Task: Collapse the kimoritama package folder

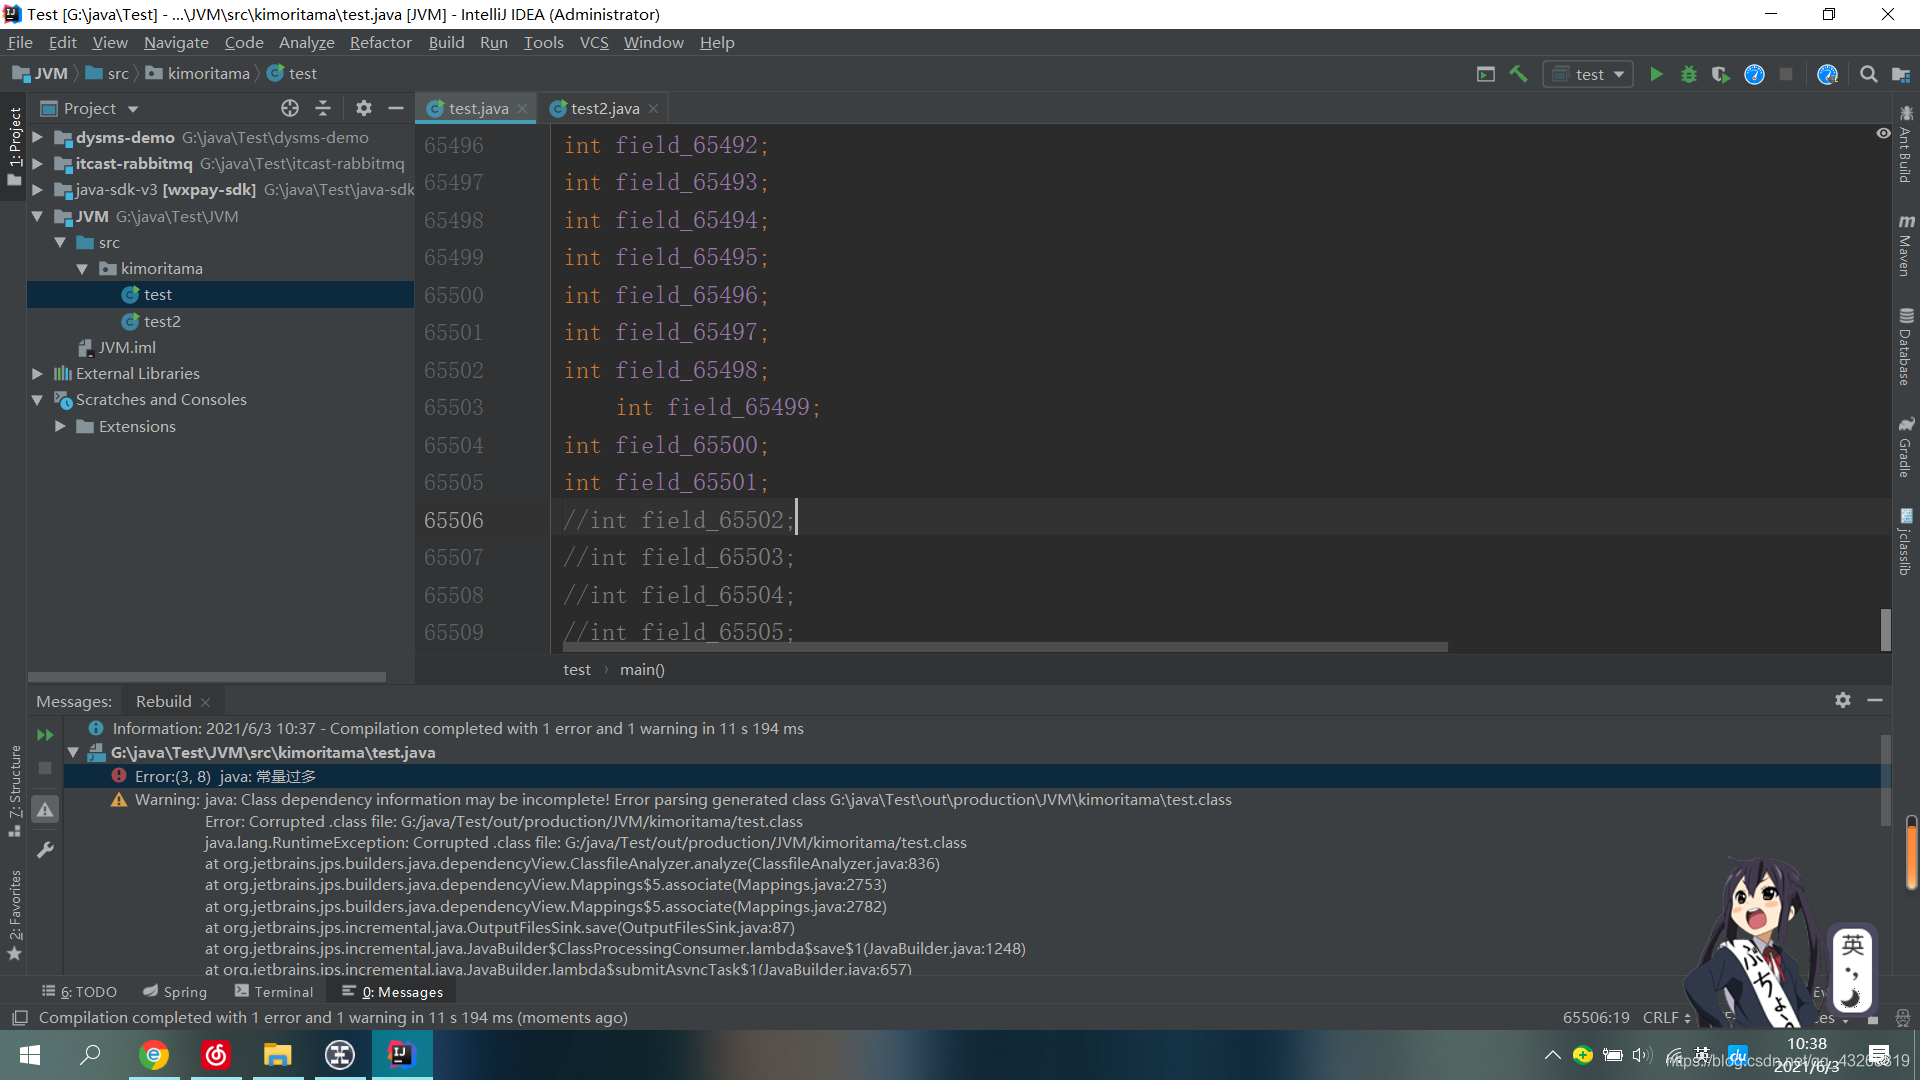Action: [x=82, y=268]
